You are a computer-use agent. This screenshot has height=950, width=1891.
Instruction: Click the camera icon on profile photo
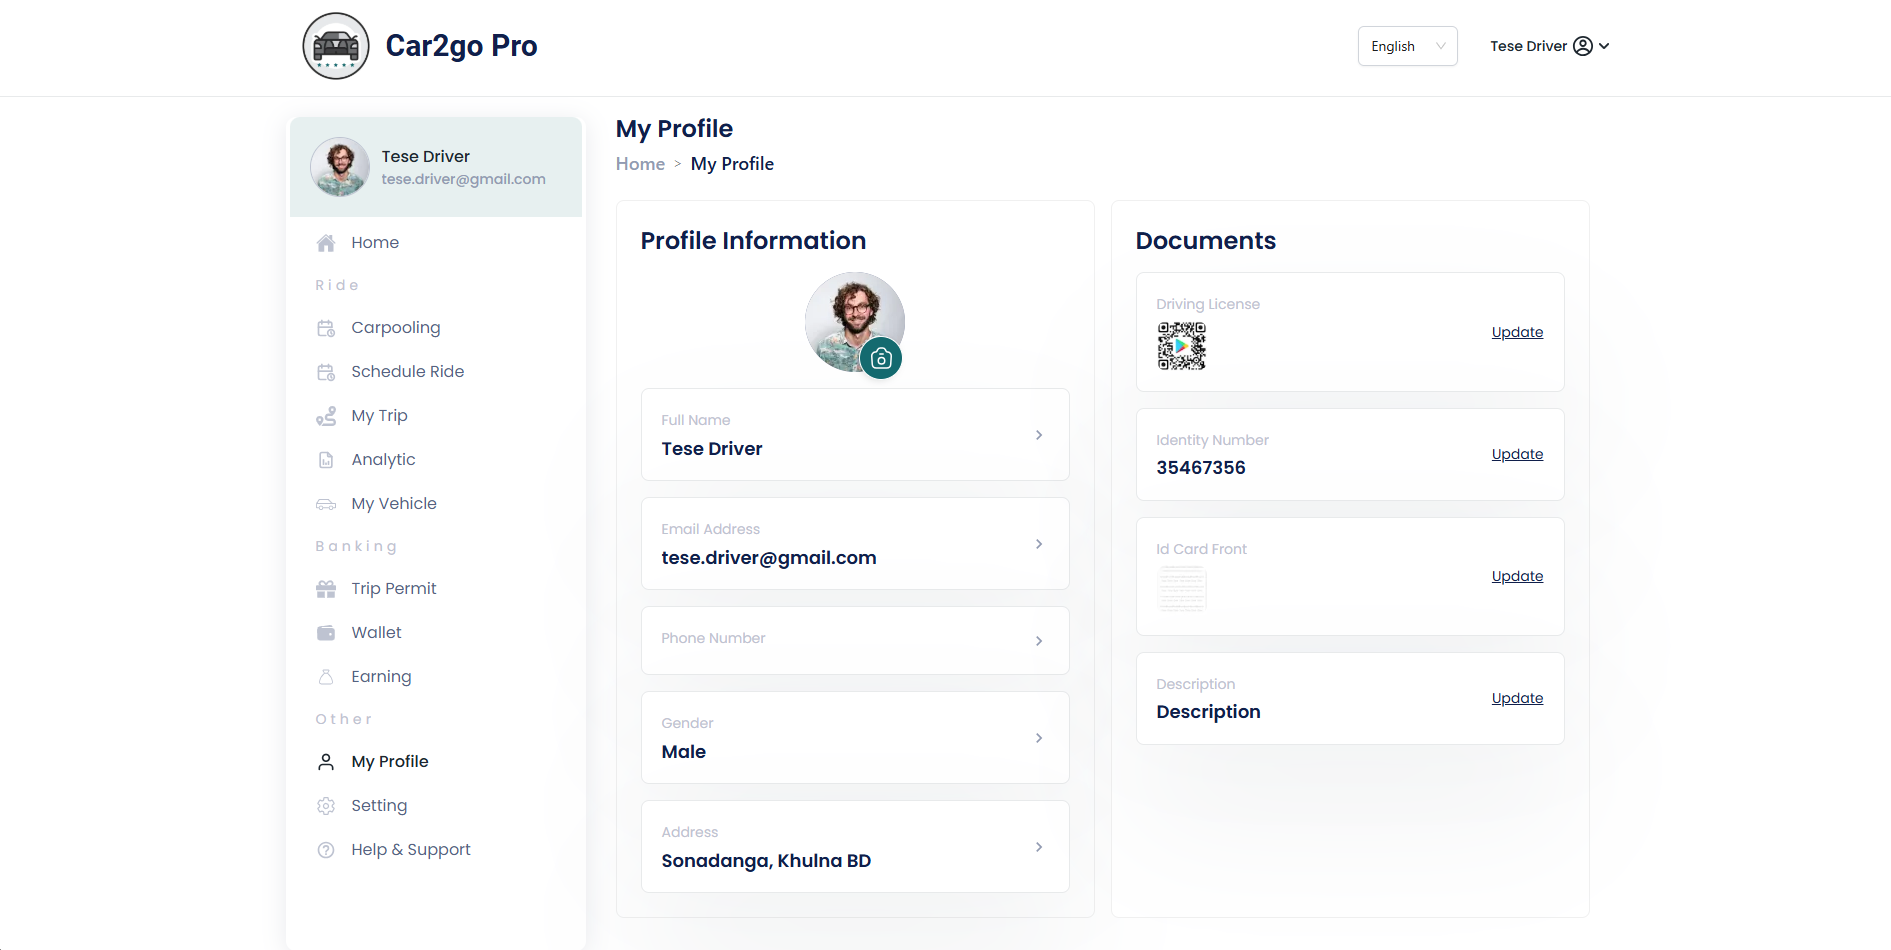tap(881, 359)
